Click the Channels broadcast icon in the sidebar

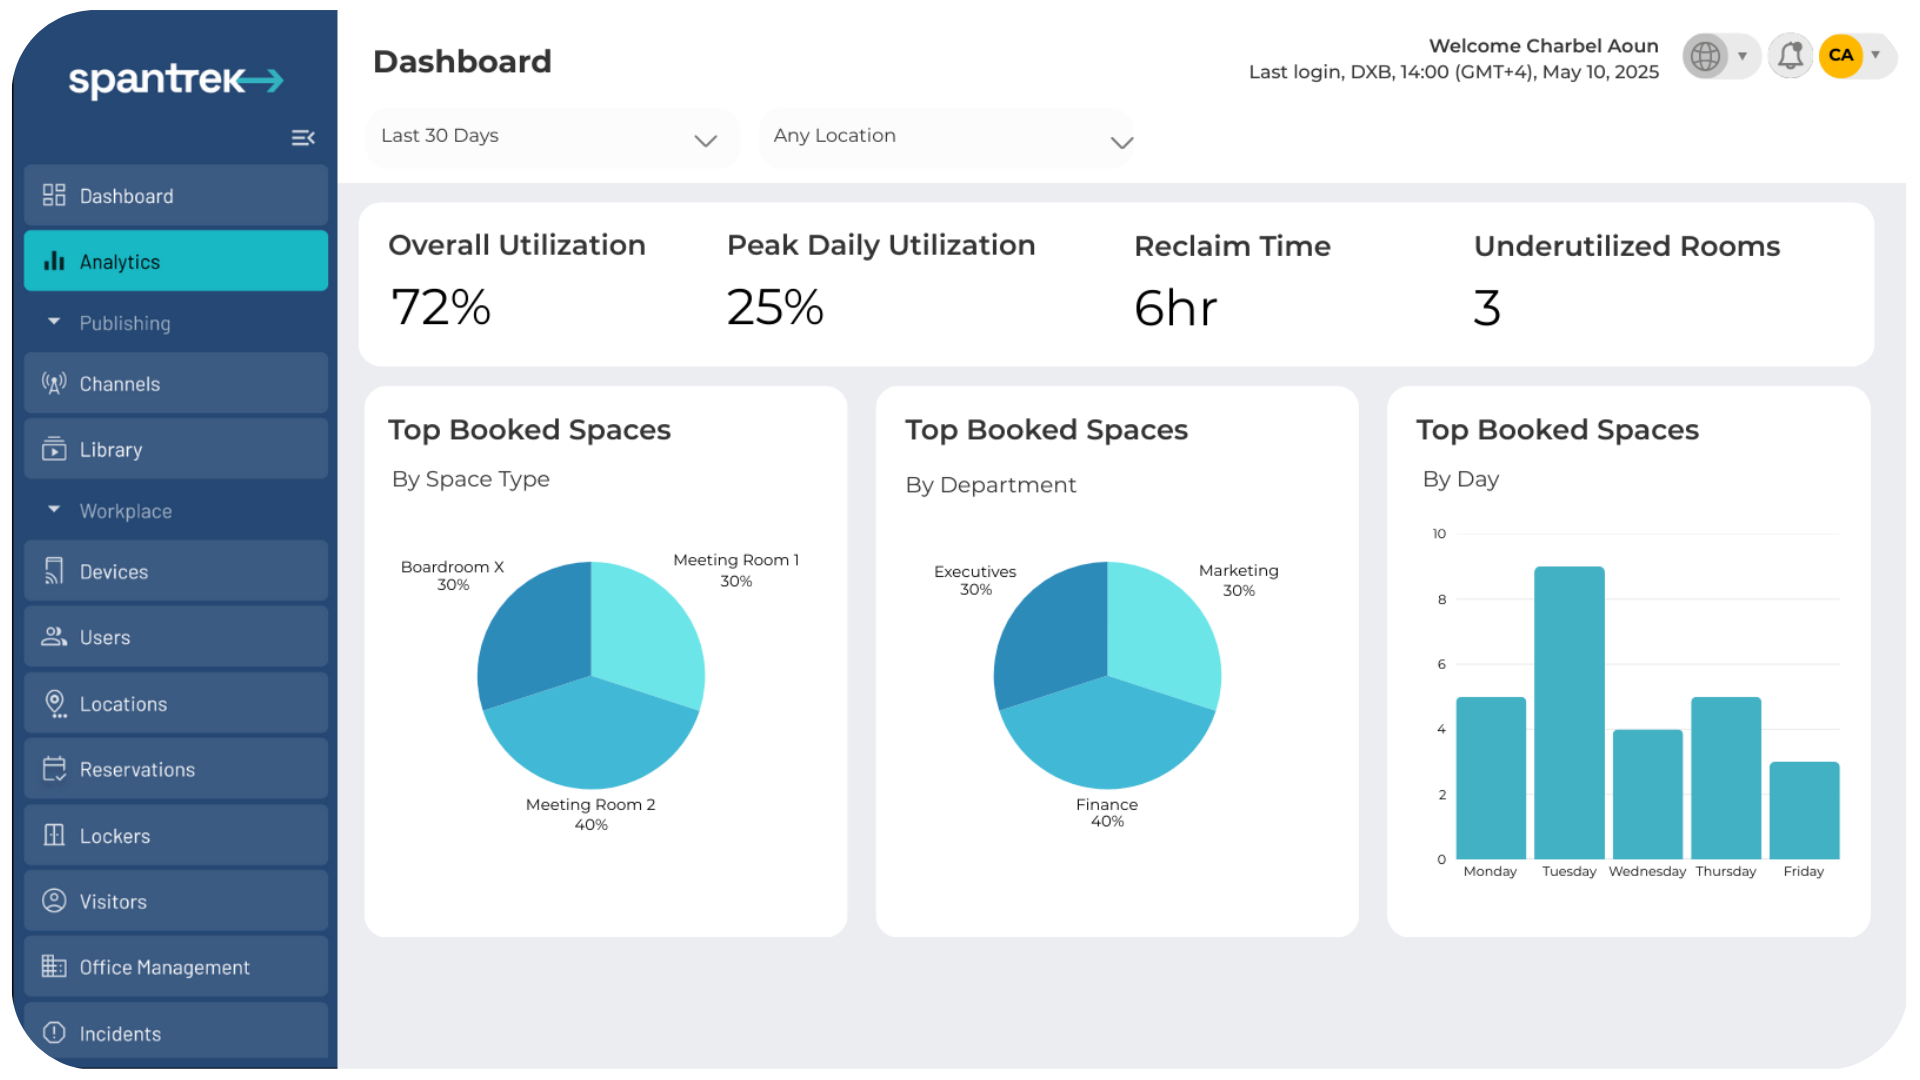(x=54, y=384)
